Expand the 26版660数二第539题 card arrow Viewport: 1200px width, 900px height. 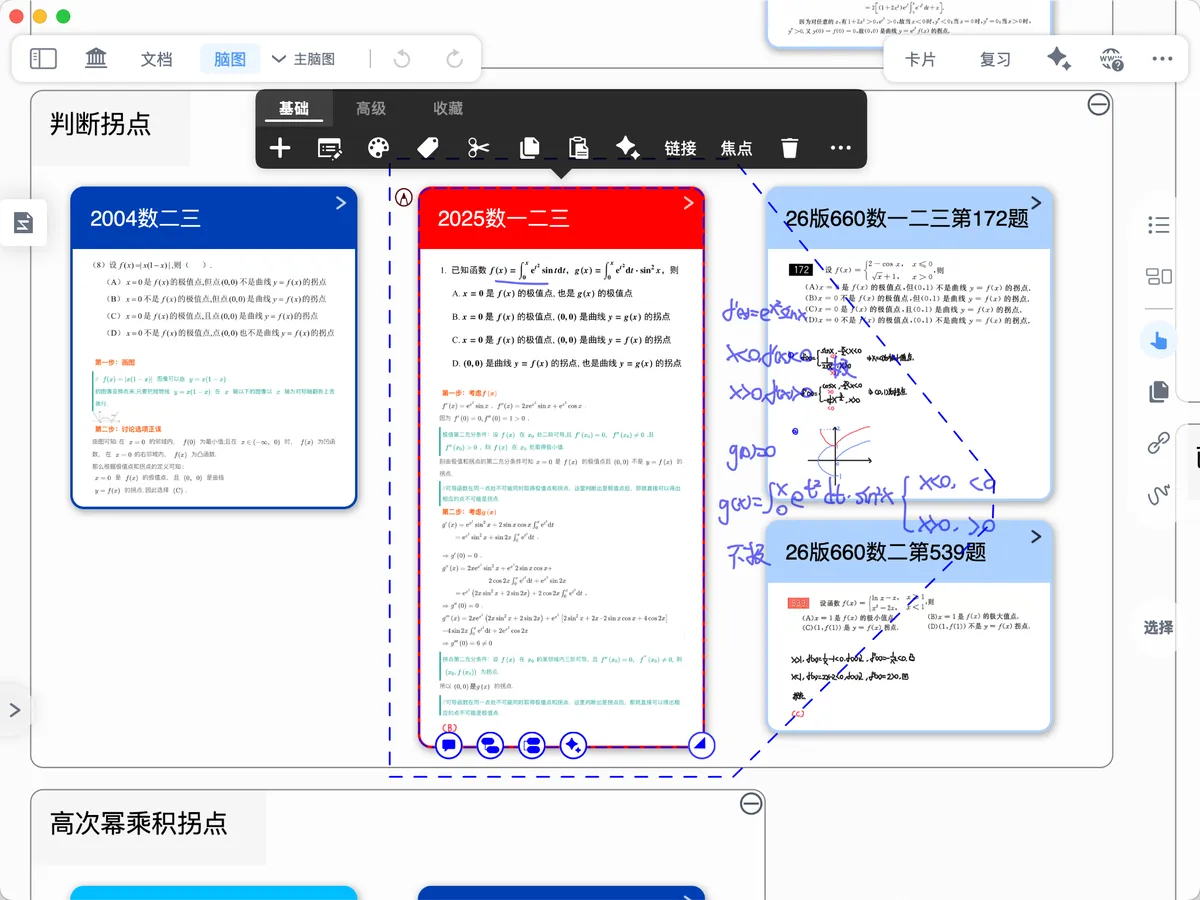[x=1036, y=537]
